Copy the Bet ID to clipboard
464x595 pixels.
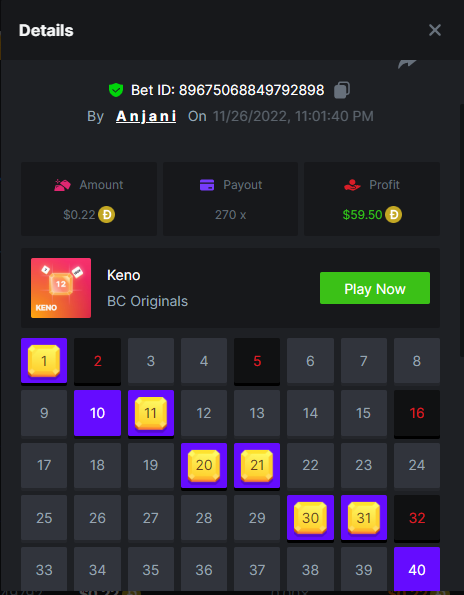[342, 90]
